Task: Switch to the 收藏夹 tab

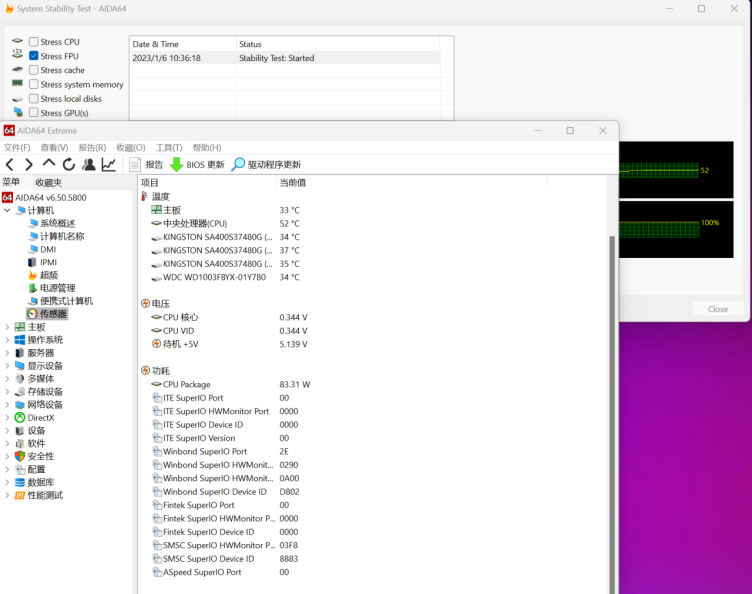Action: [48, 183]
